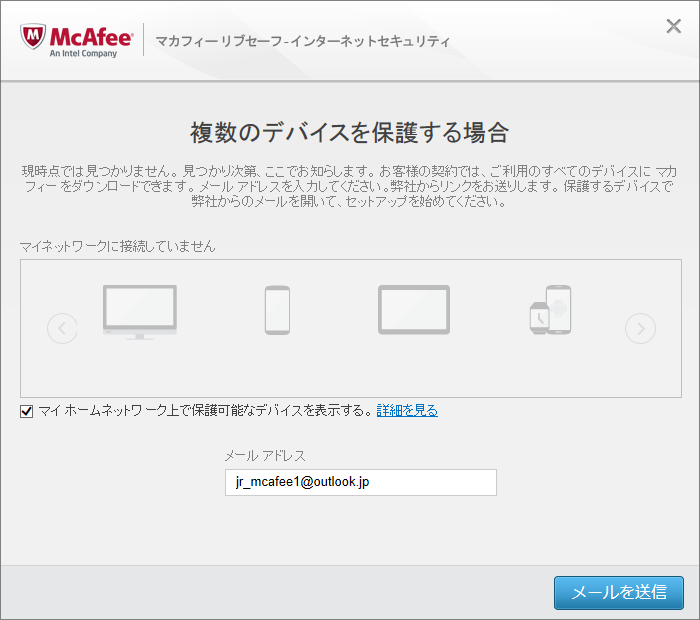This screenshot has height=620, width=700.
Task: Click the An Intel Company tagline
Action: pyautogui.click(x=83, y=54)
